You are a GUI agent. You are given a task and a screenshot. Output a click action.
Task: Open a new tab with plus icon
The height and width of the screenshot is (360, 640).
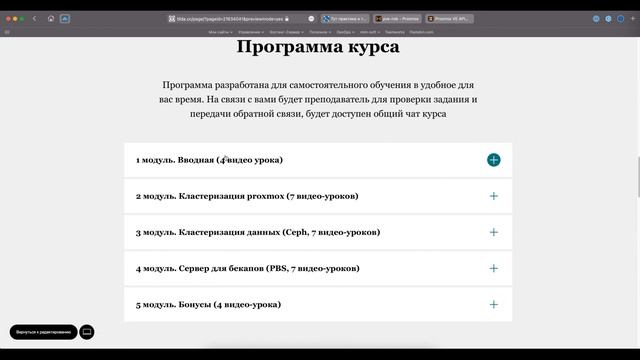633,18
